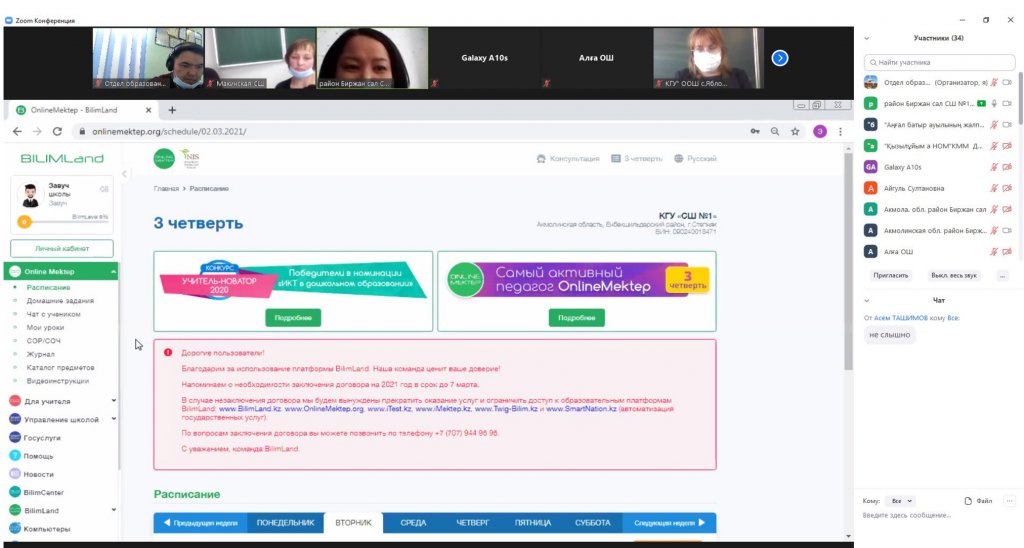Open the www.SmartNation.kz link in notice
Screen dimensions: 1024x548
tap(581, 409)
